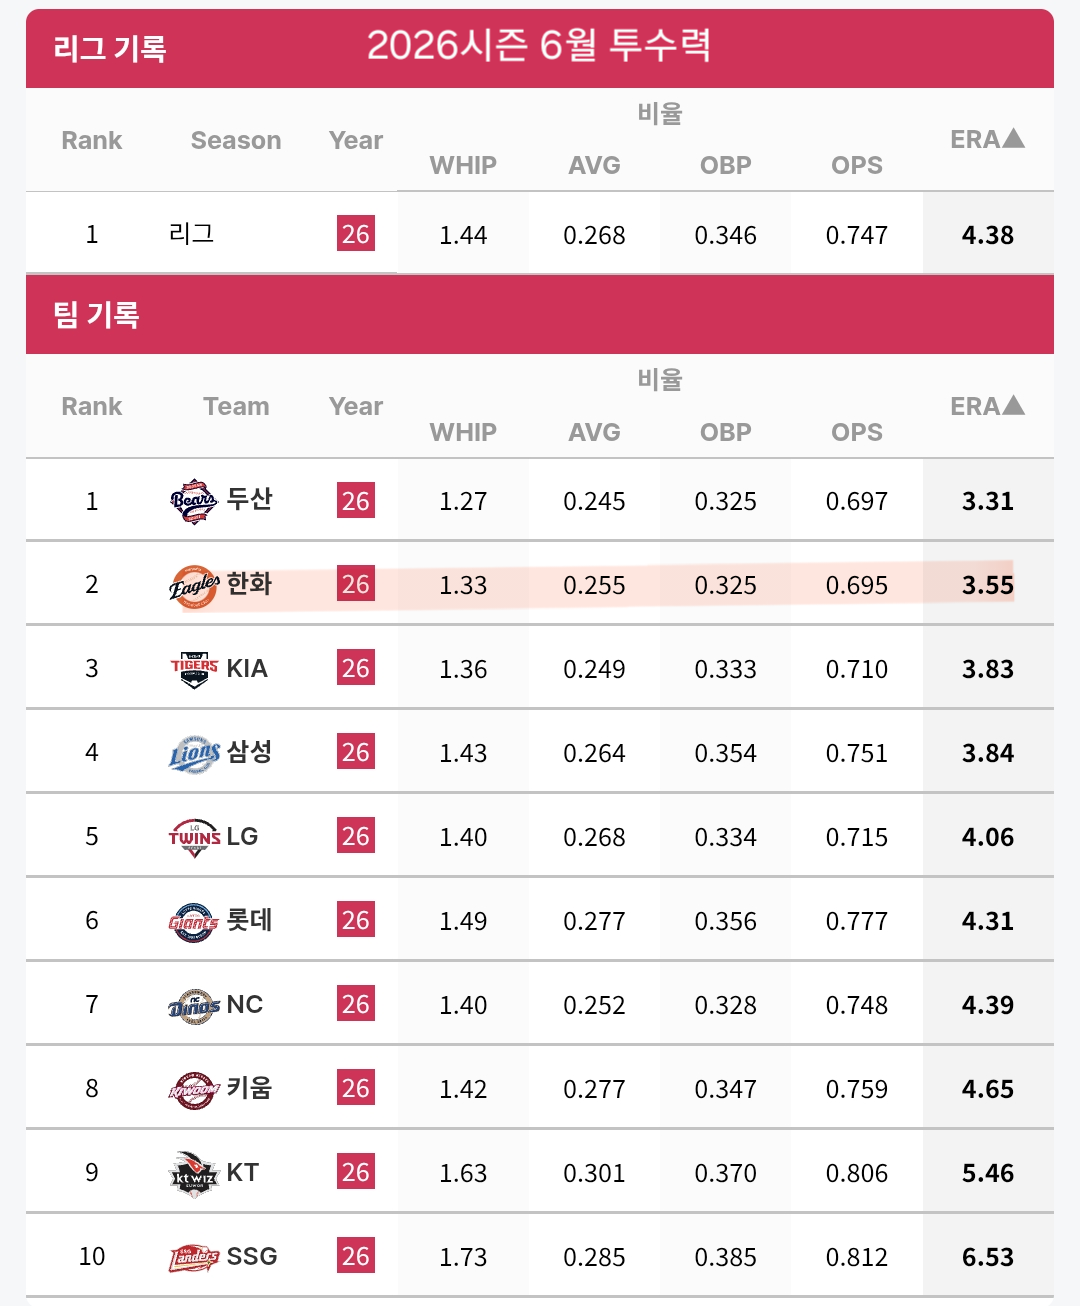Open the 두산 team name link
Screen dimensions: 1080x1306
tap(249, 499)
